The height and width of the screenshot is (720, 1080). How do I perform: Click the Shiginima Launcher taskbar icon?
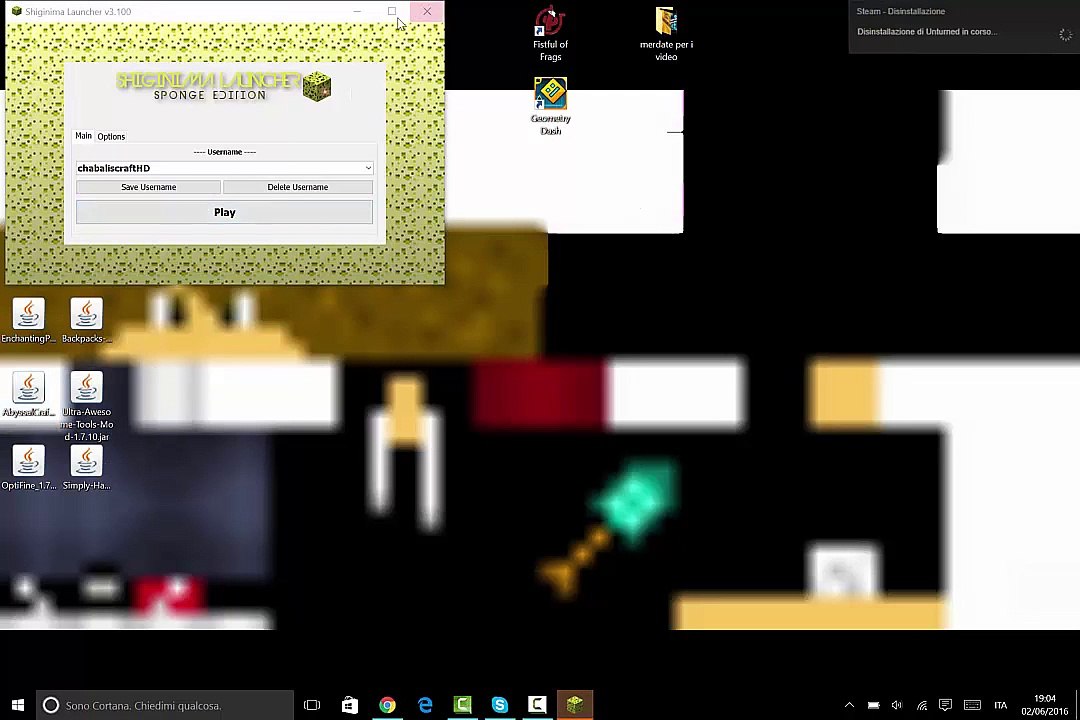pyautogui.click(x=575, y=705)
